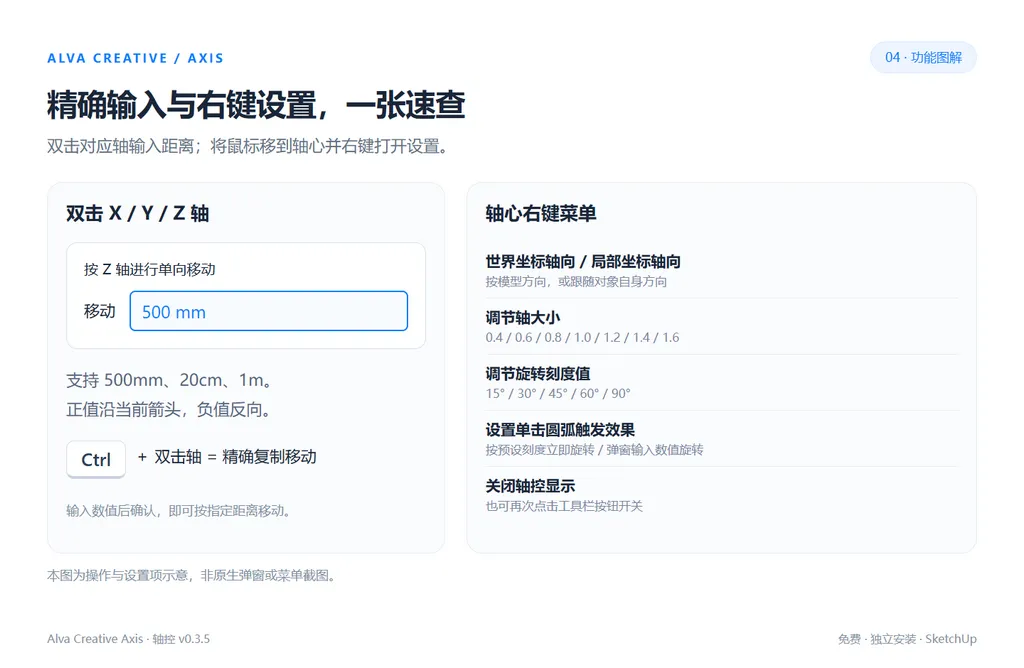This screenshot has width=1024, height=668.
Task: Click the 输入数值后确认，即可按指定距离移动。 note
Action: [x=178, y=511]
